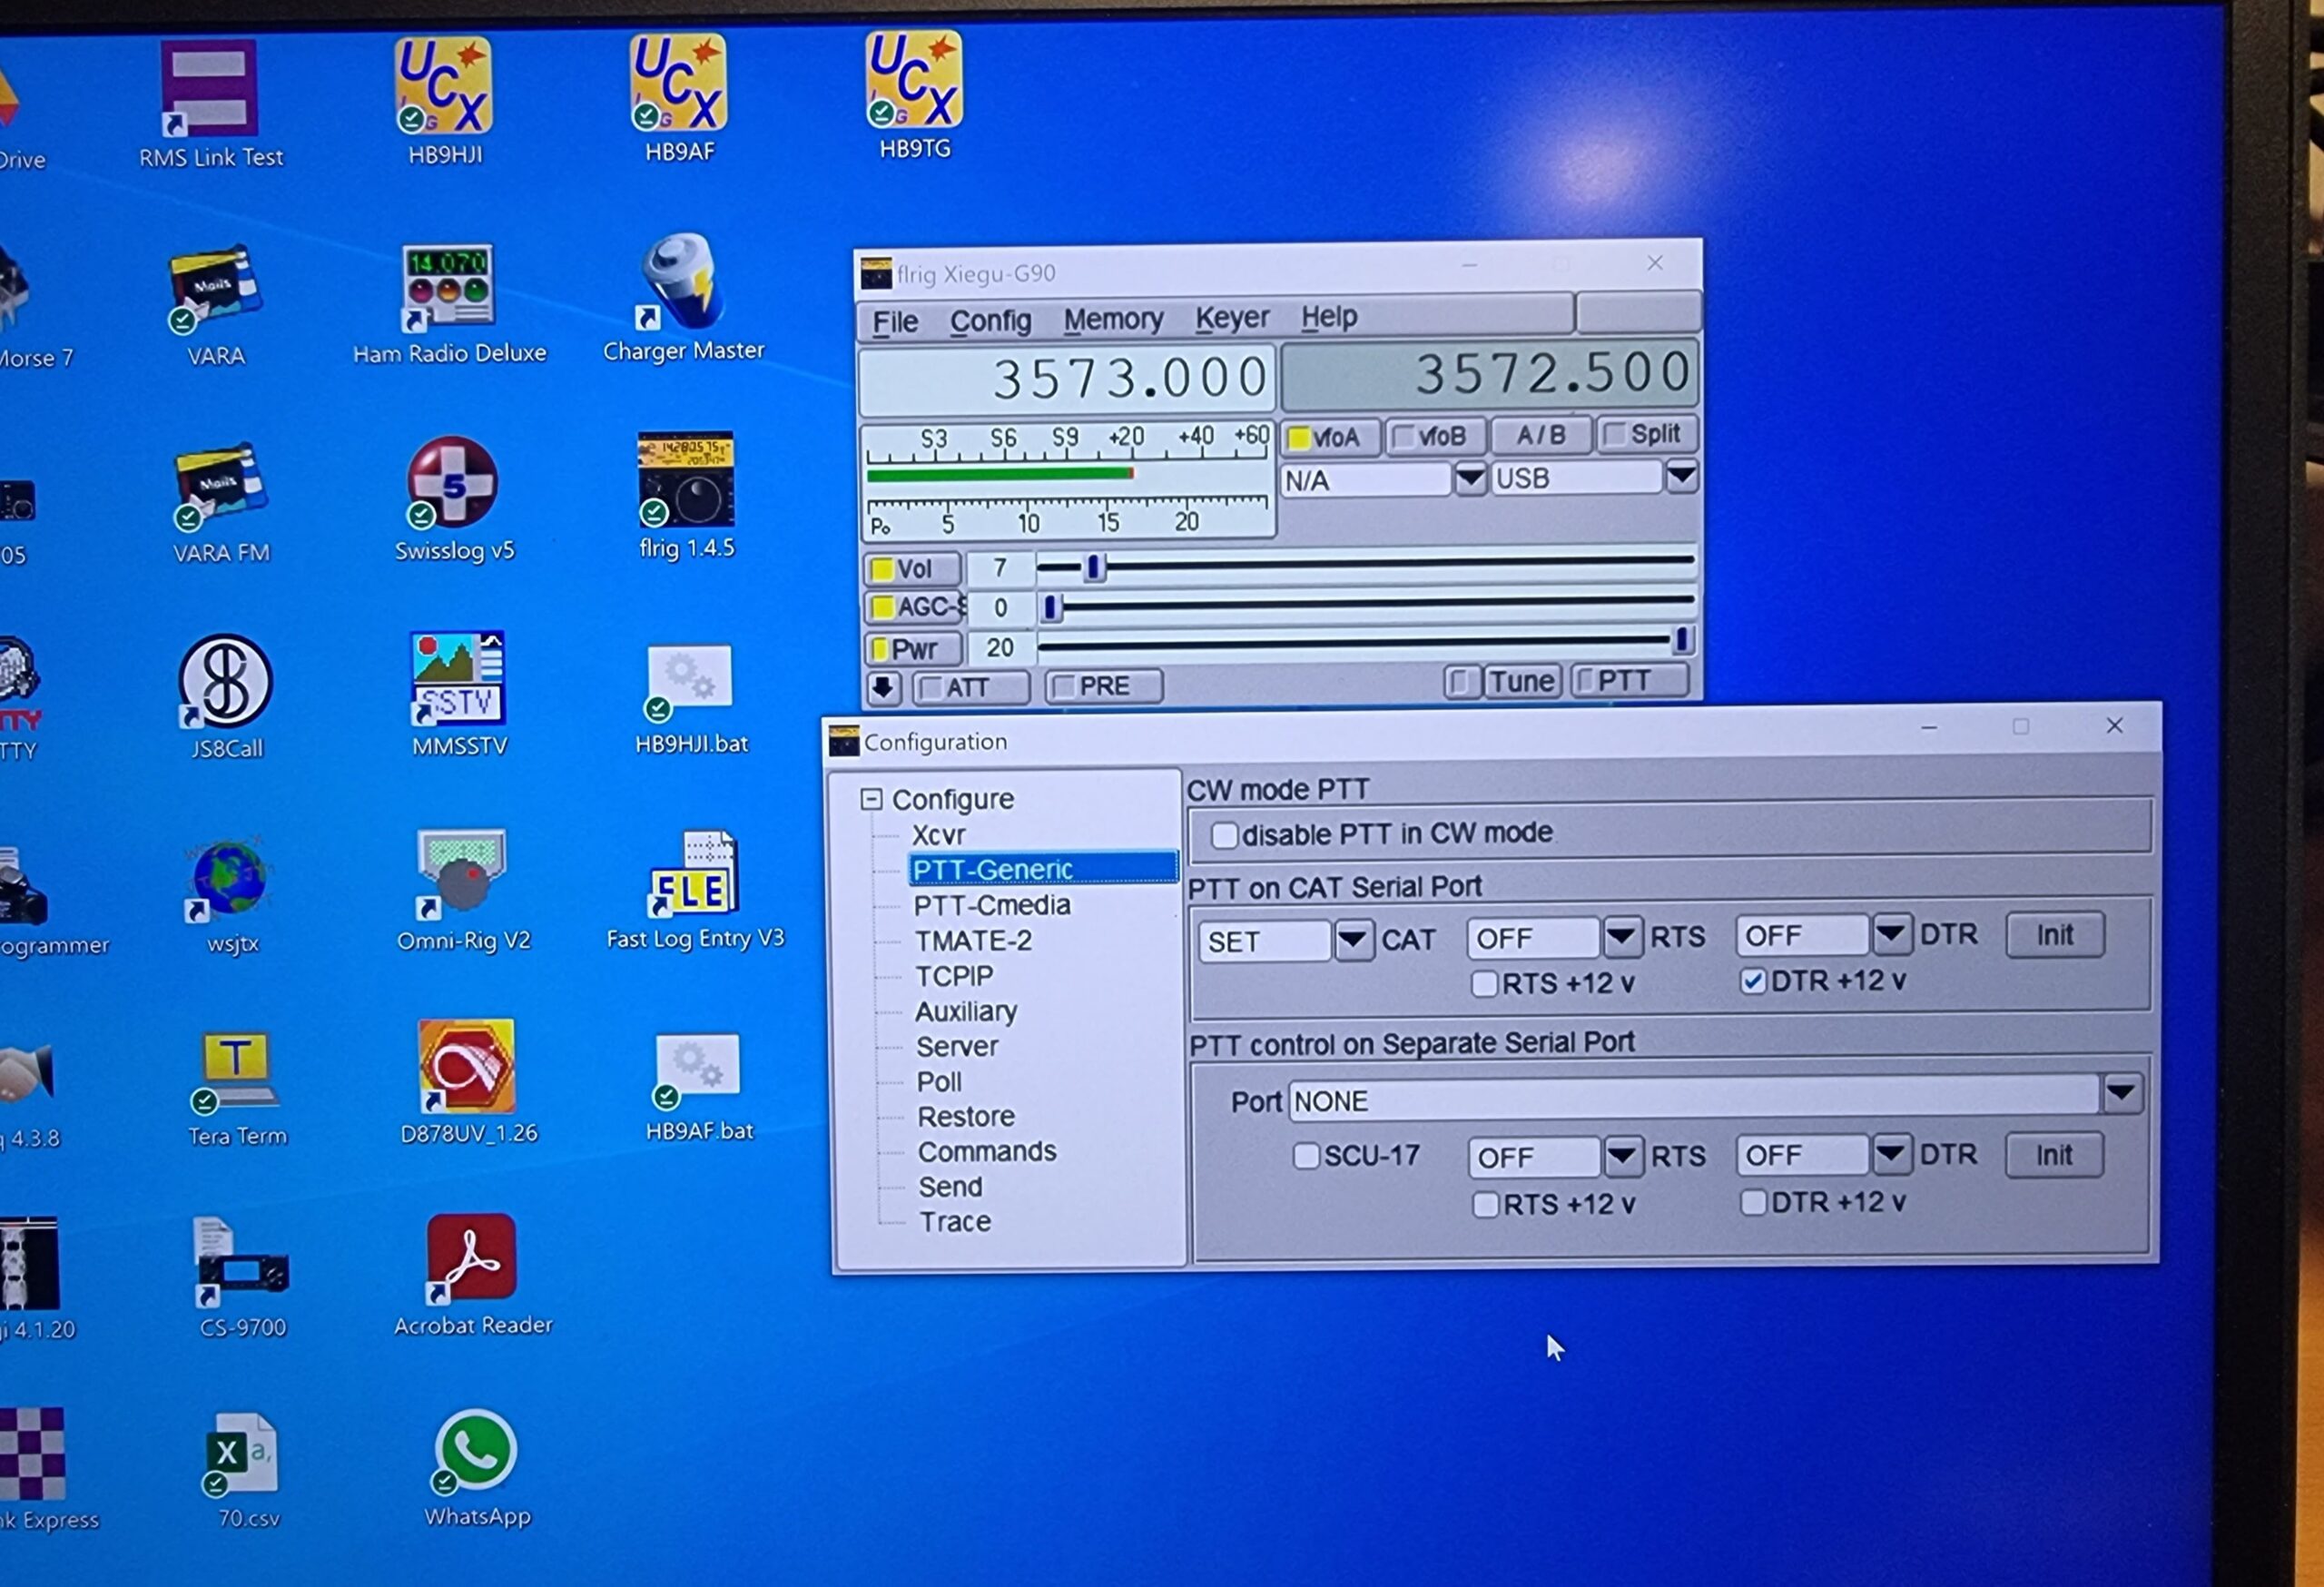Open the USB mode dropdown in flrig
Screen dimensions: 2324x1587
(x=1681, y=477)
